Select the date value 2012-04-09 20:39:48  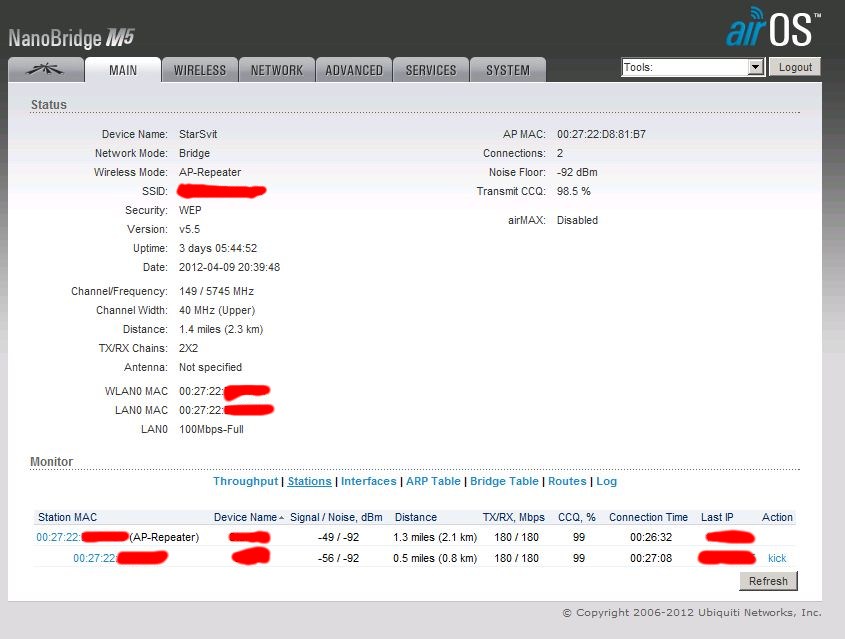(229, 267)
